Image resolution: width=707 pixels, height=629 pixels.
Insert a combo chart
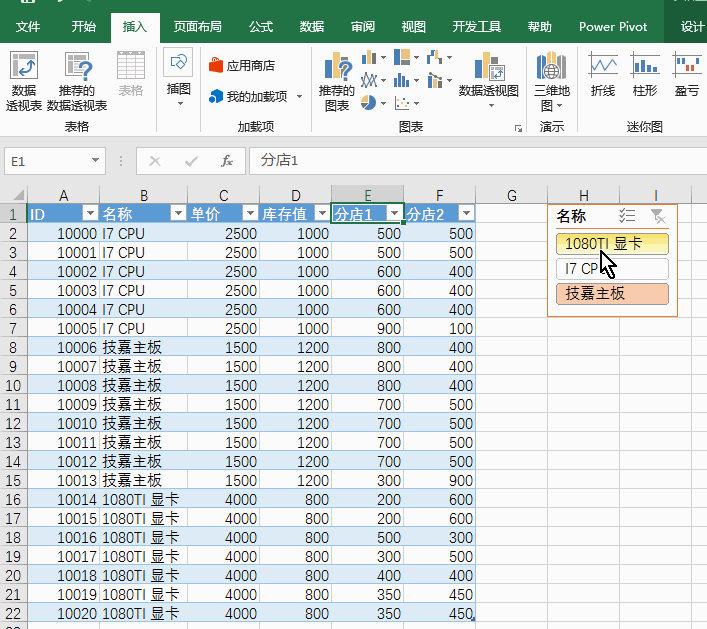point(440,81)
